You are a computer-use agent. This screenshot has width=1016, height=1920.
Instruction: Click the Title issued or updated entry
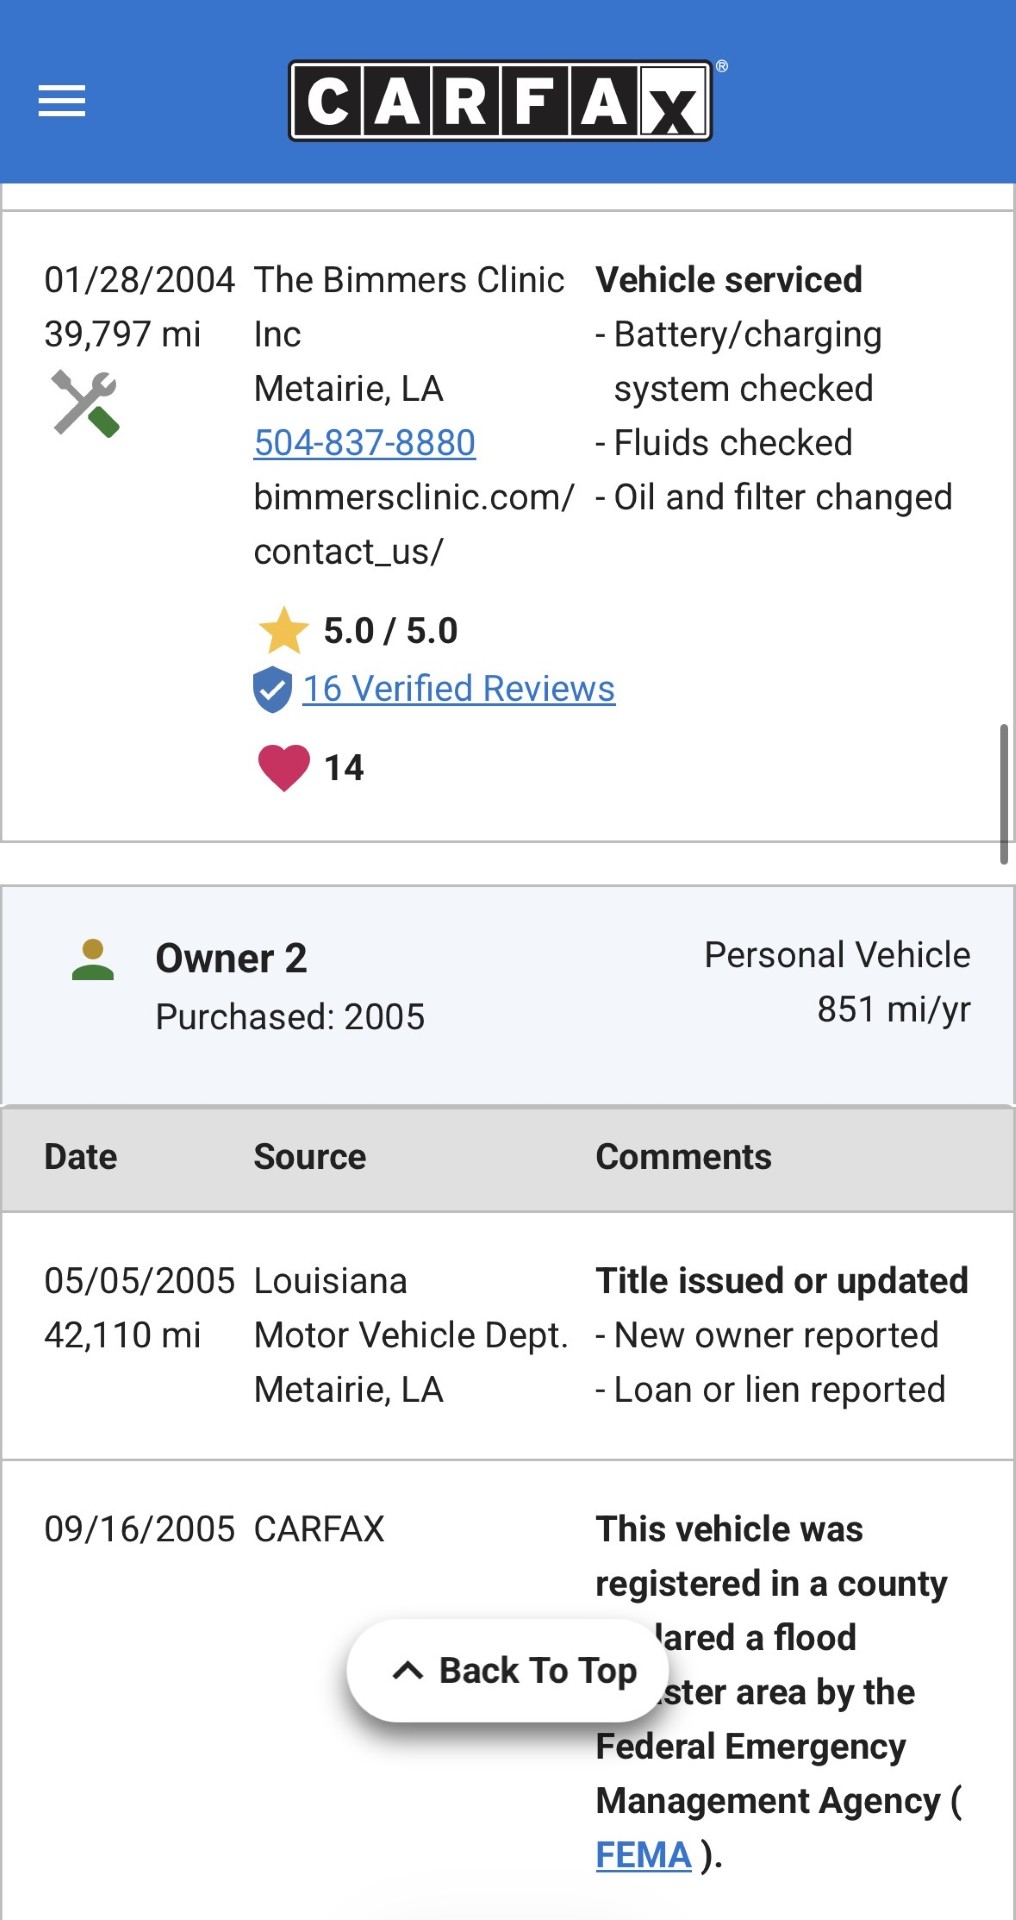coord(782,1281)
